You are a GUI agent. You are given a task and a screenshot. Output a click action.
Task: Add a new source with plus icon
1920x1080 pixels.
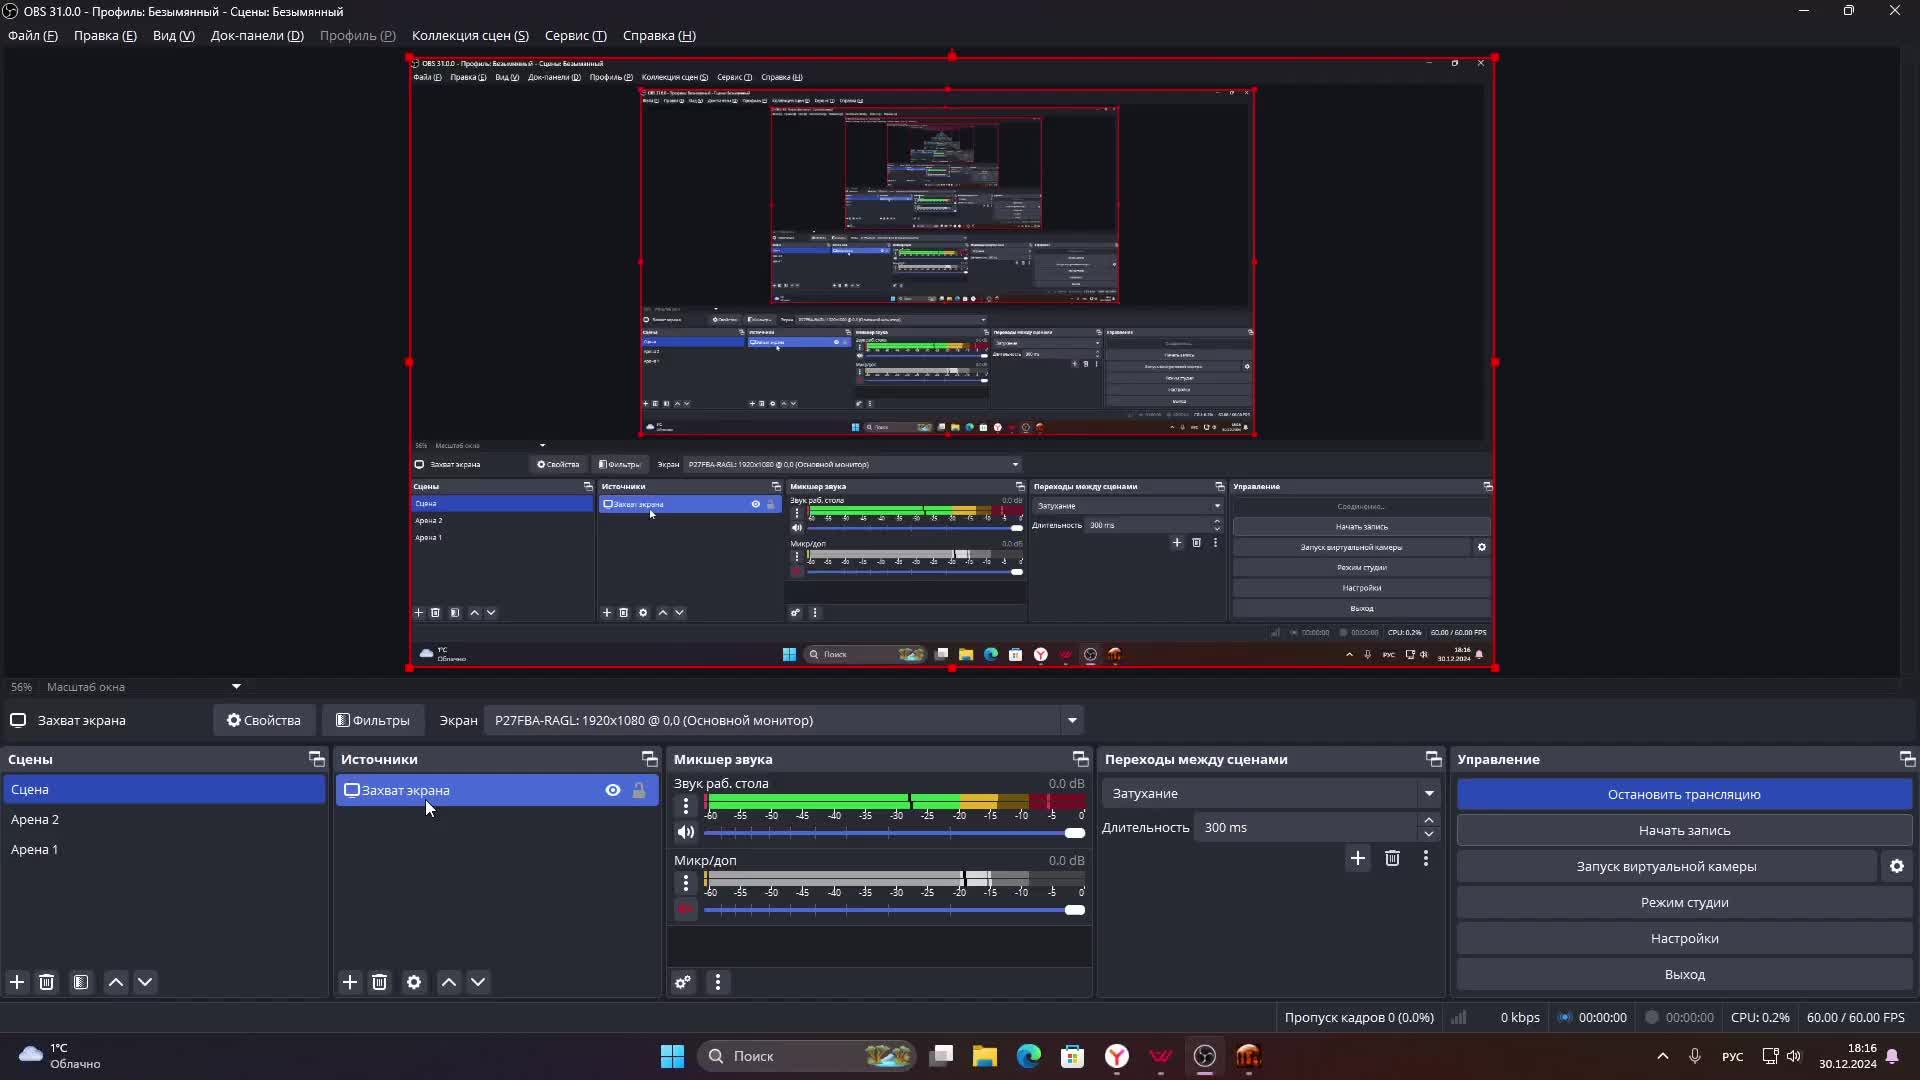pos(350,982)
